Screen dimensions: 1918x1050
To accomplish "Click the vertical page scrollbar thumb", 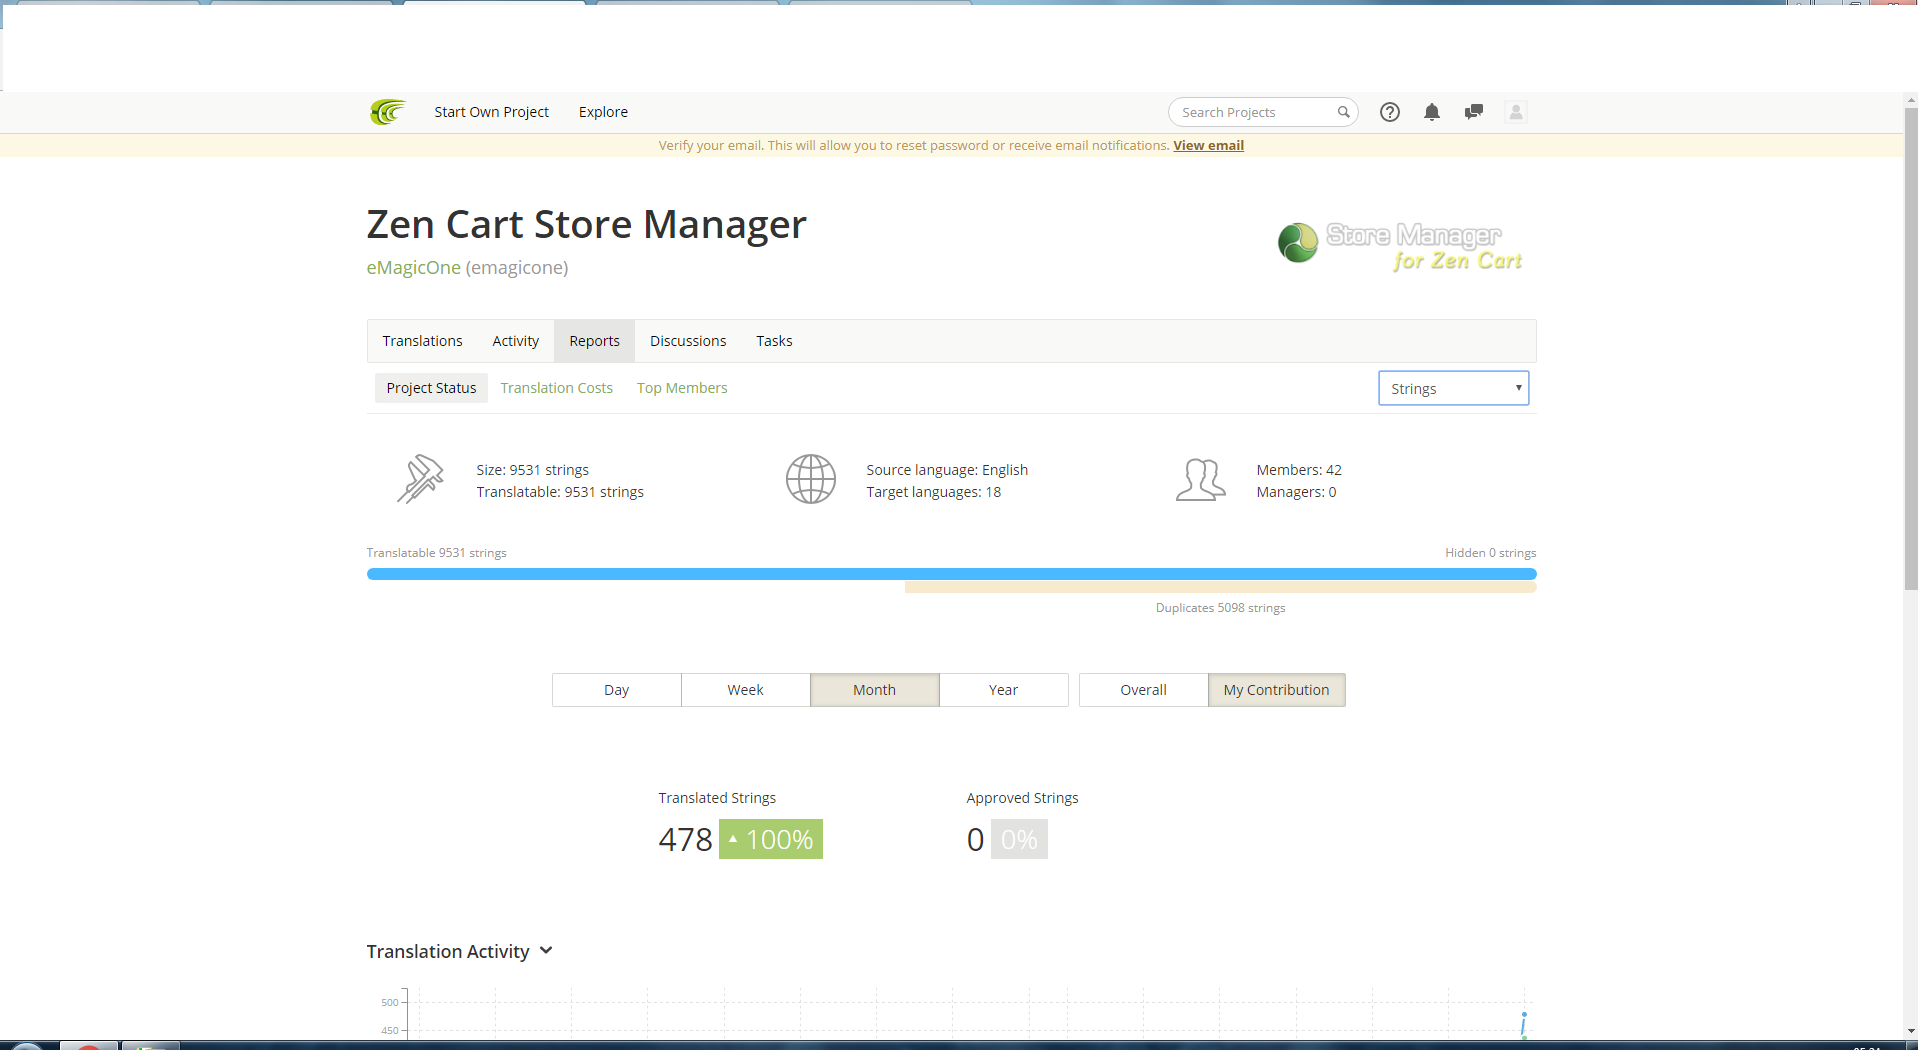I will pyautogui.click(x=1911, y=348).
